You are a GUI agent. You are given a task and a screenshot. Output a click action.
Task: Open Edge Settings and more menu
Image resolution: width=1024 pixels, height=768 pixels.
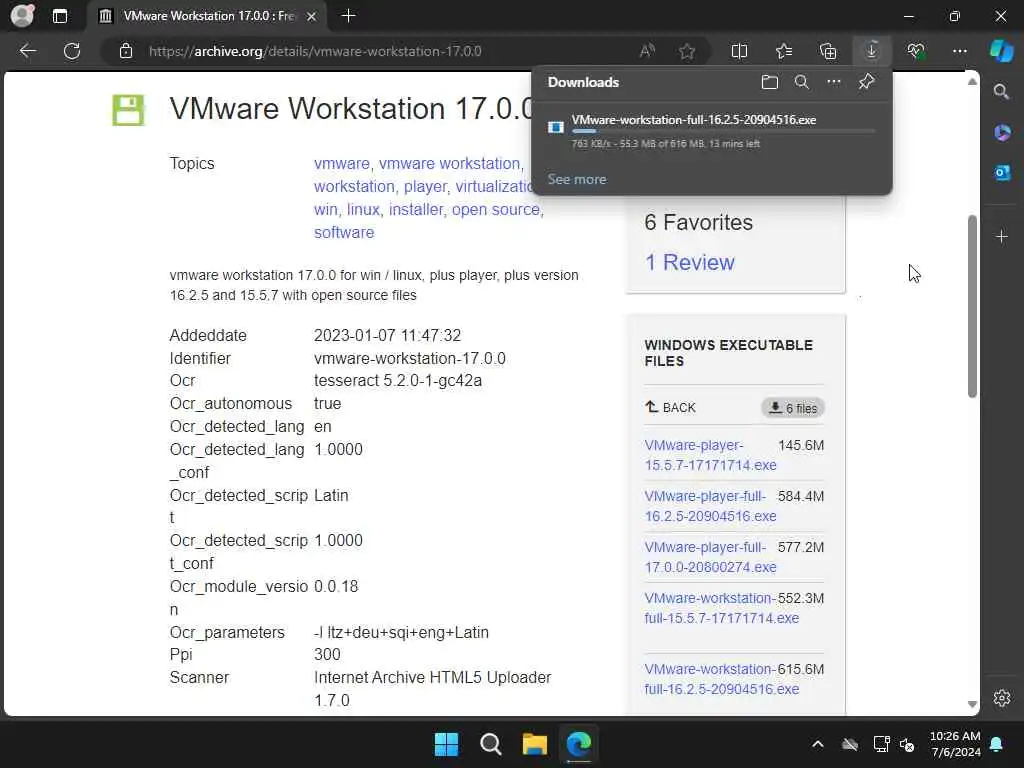click(x=960, y=51)
